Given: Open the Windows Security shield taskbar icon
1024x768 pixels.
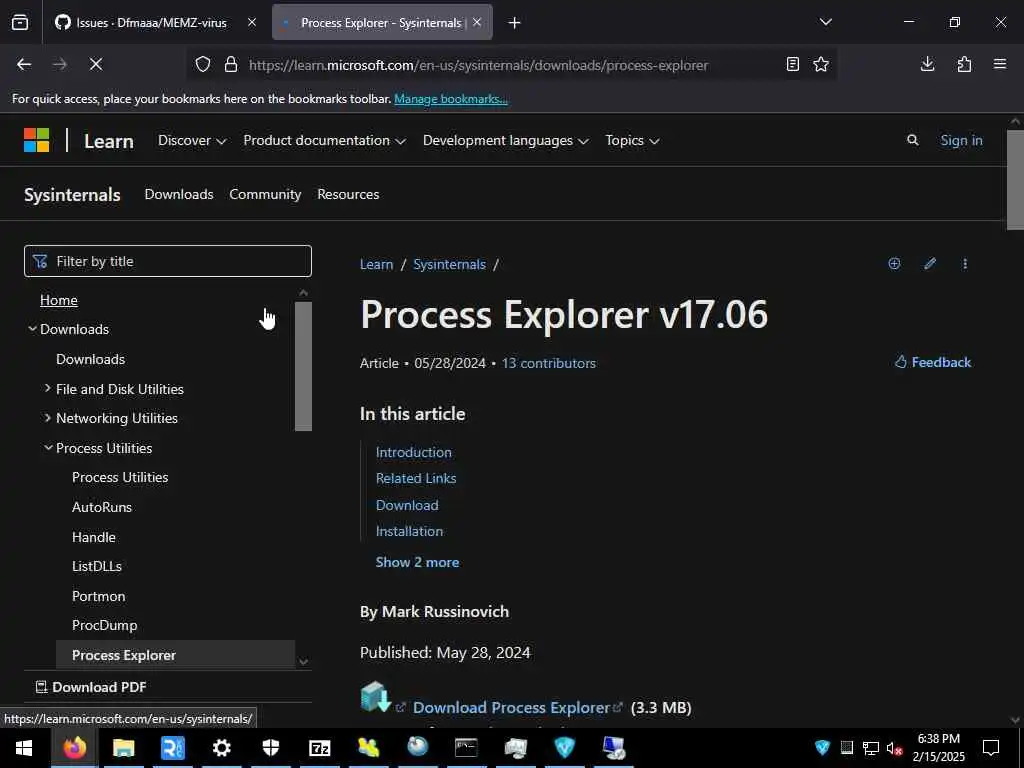Looking at the screenshot, I should 270,748.
